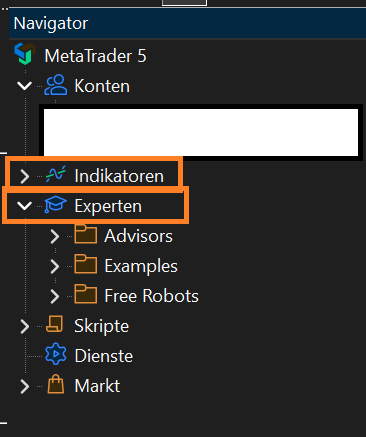The height and width of the screenshot is (437, 366).
Task: Click the Skripte scroll icon
Action: point(55,324)
